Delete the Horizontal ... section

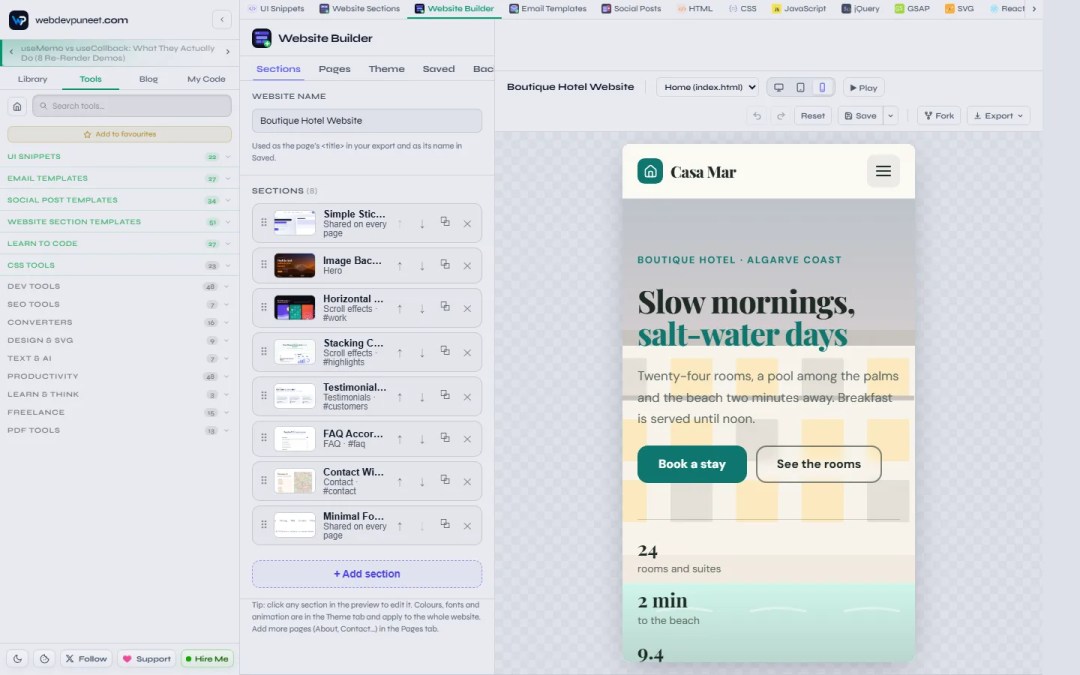467,309
